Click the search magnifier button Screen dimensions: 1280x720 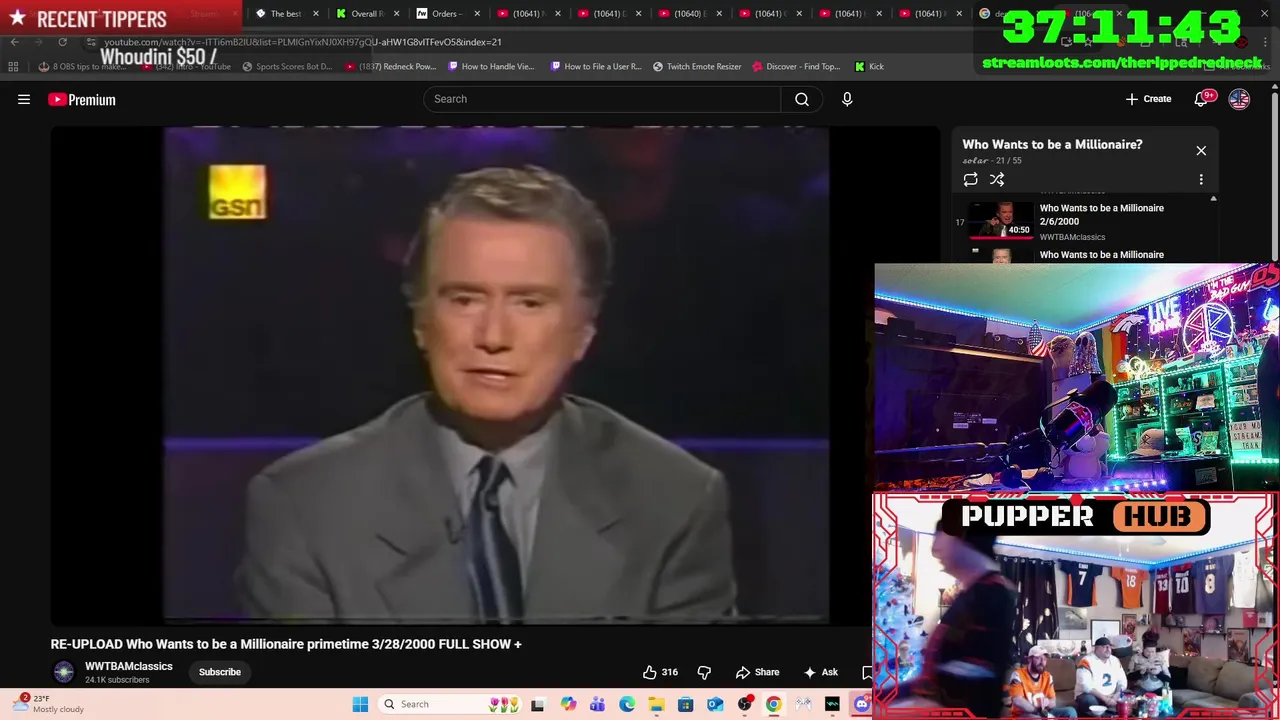tap(802, 99)
